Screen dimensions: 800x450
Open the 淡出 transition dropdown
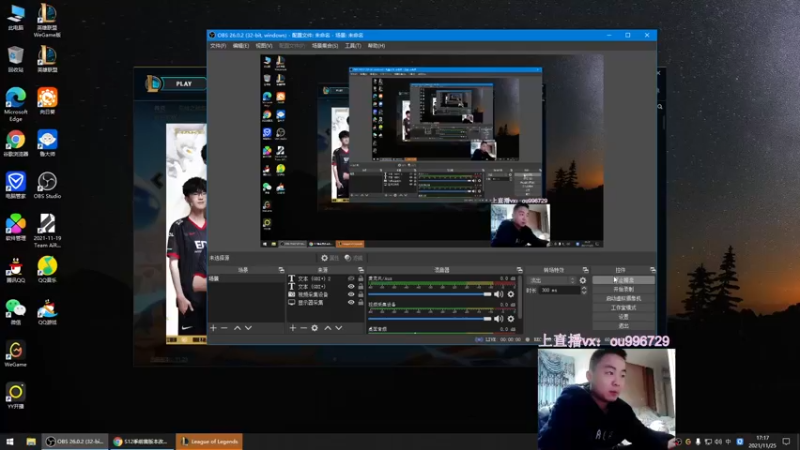[x=552, y=280]
